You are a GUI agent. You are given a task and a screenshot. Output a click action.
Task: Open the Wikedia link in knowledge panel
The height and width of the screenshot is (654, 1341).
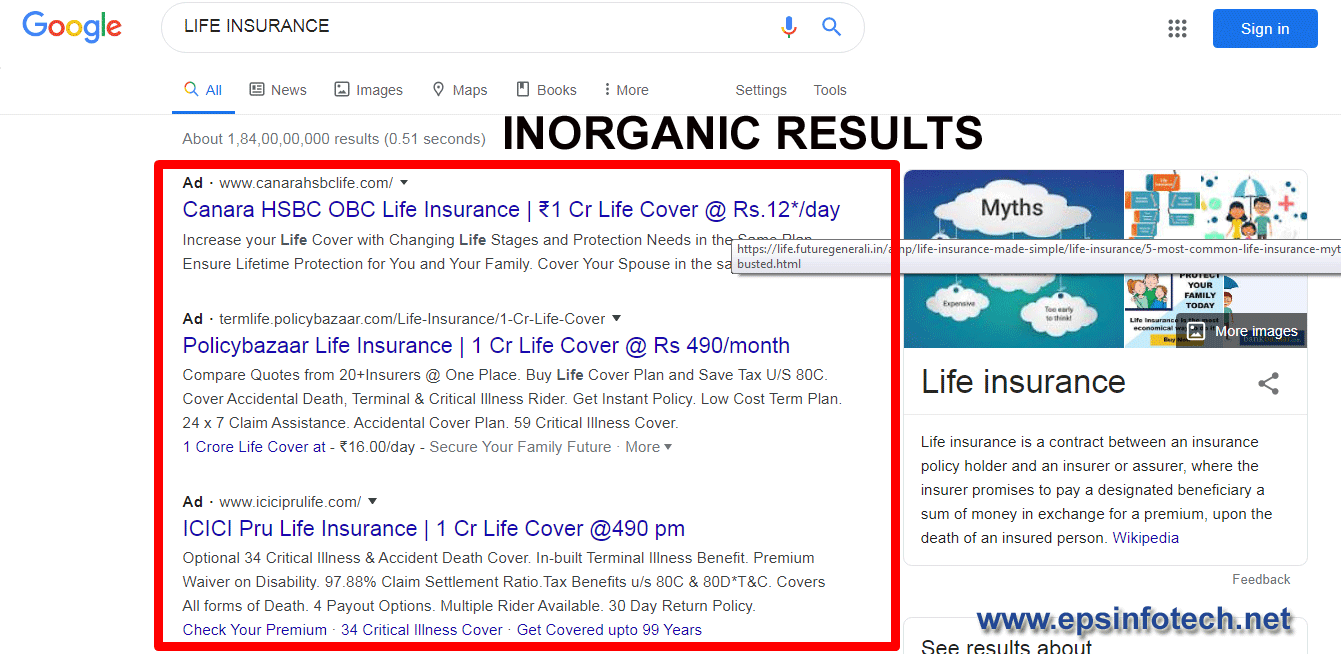(x=1146, y=538)
